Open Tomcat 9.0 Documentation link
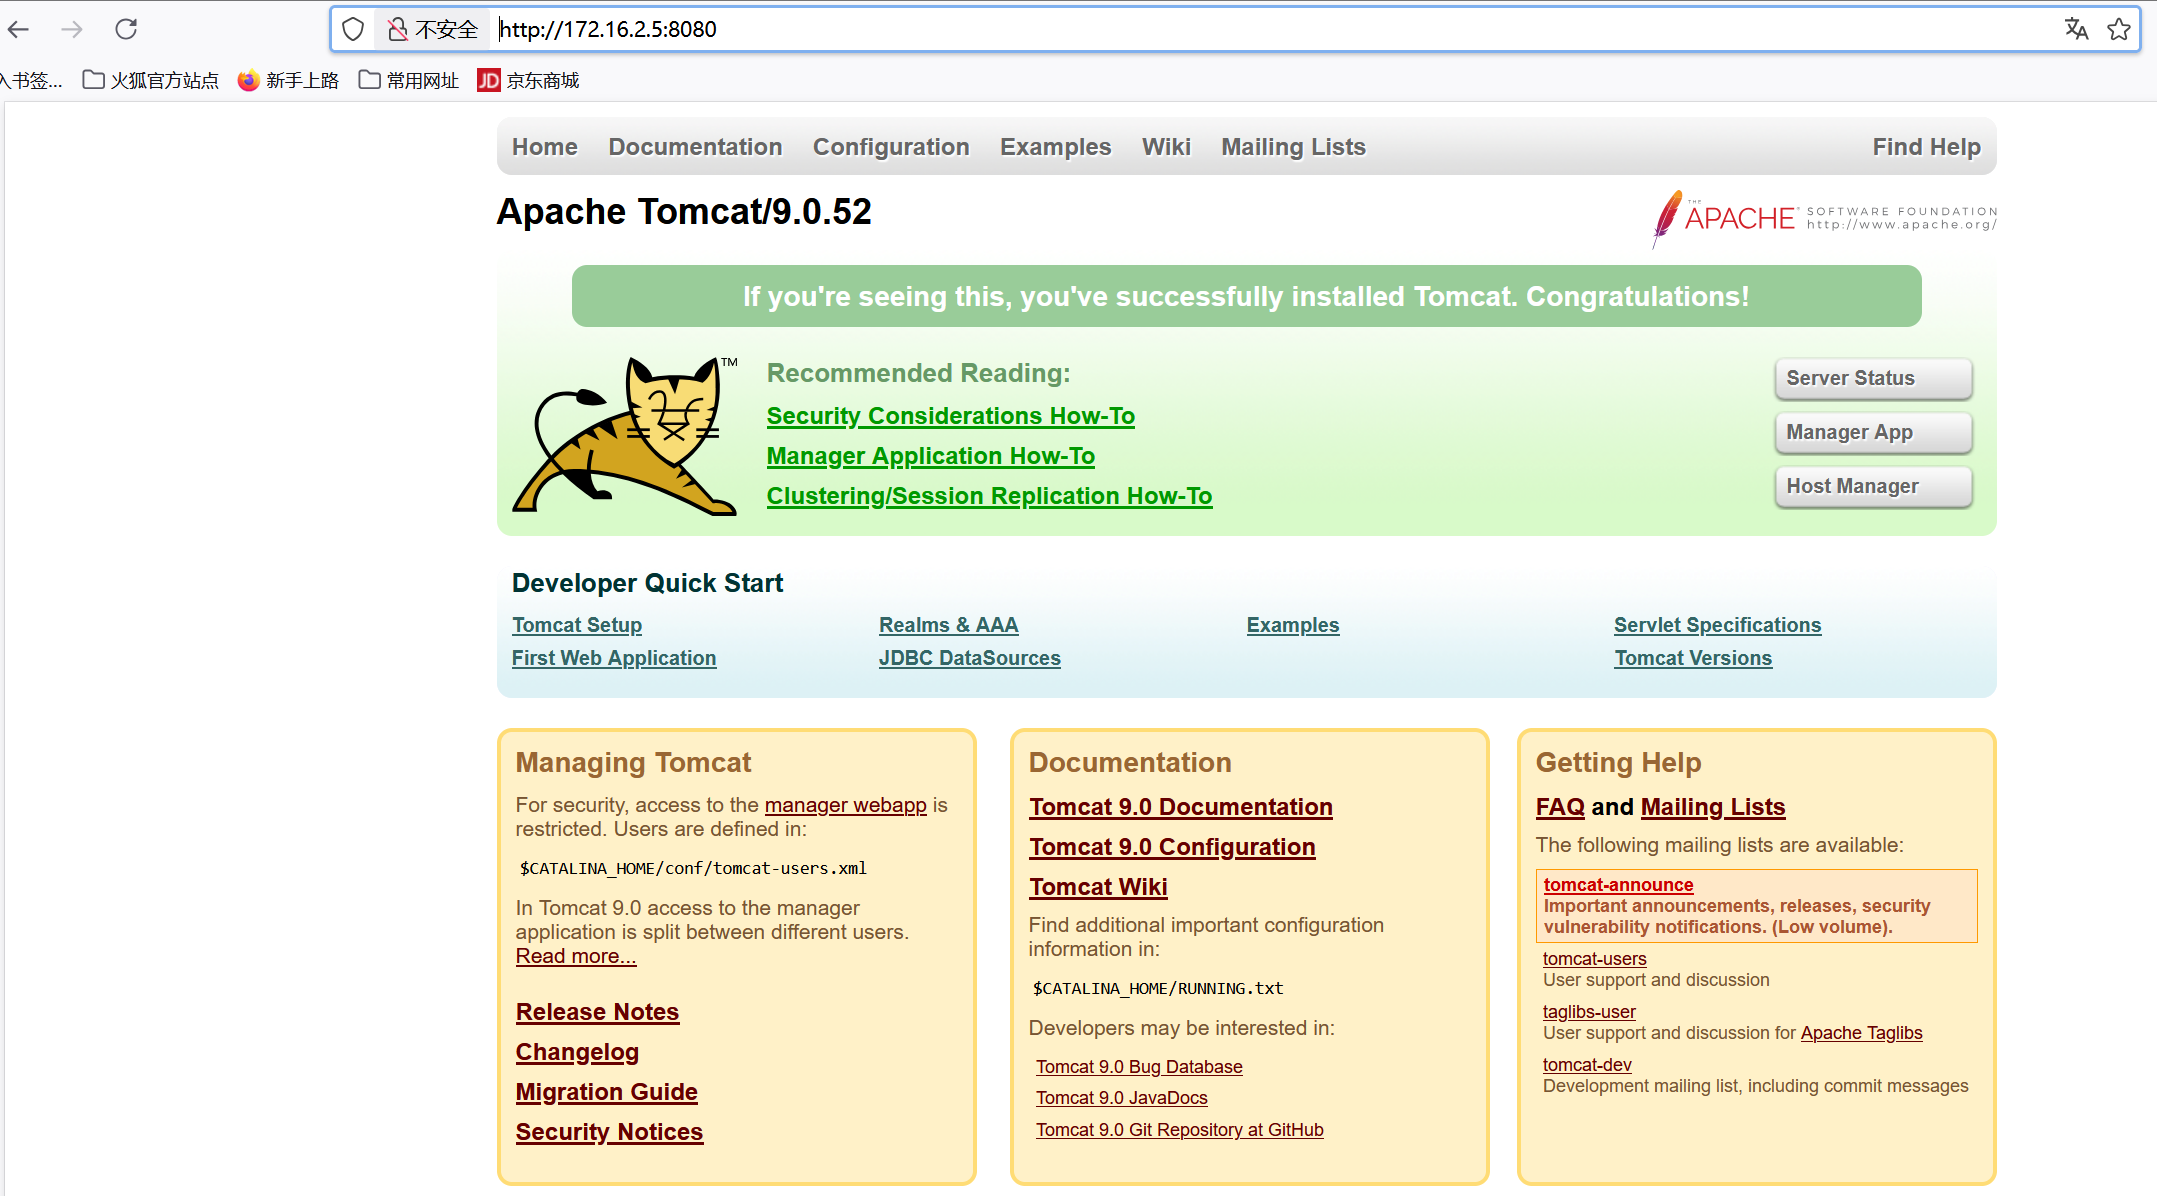Screen dimensions: 2157x1196 click(1180, 807)
